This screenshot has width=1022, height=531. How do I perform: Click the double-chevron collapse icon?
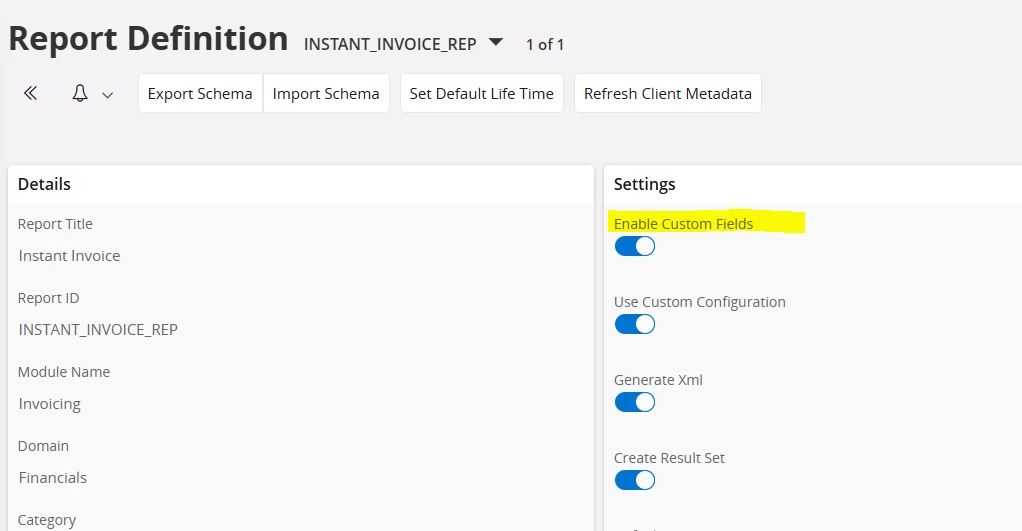click(31, 93)
